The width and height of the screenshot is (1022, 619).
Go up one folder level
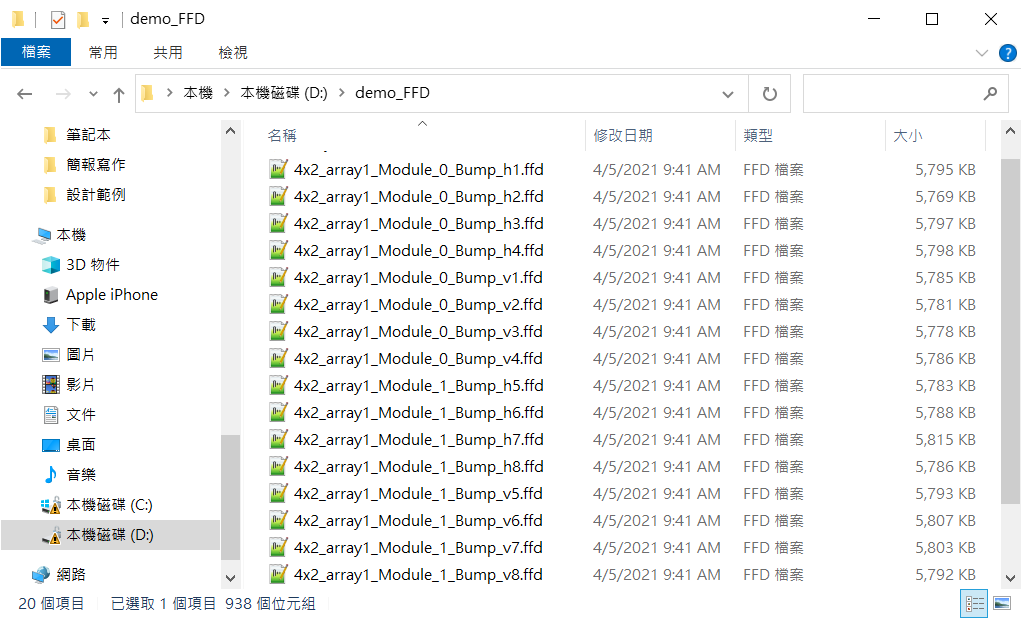(119, 95)
